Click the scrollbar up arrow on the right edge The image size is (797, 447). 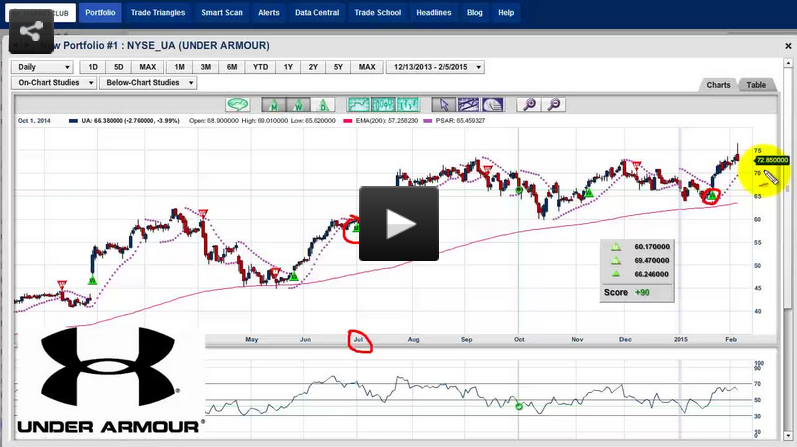pyautogui.click(x=788, y=64)
